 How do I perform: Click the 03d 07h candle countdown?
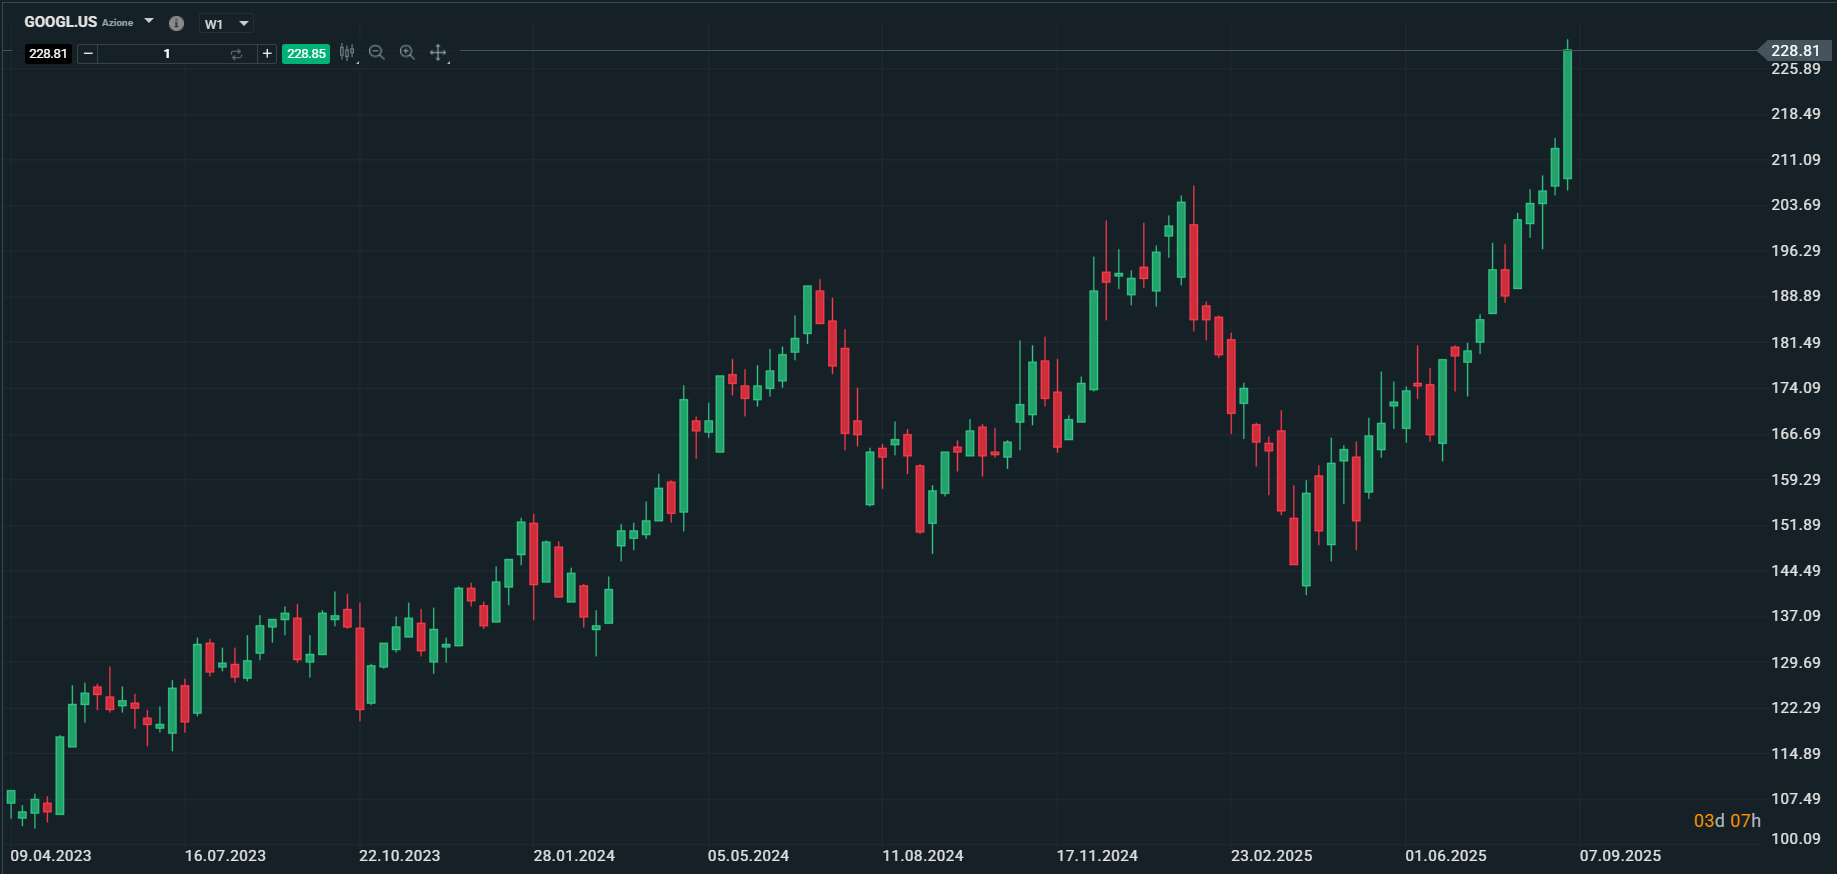tap(1727, 821)
